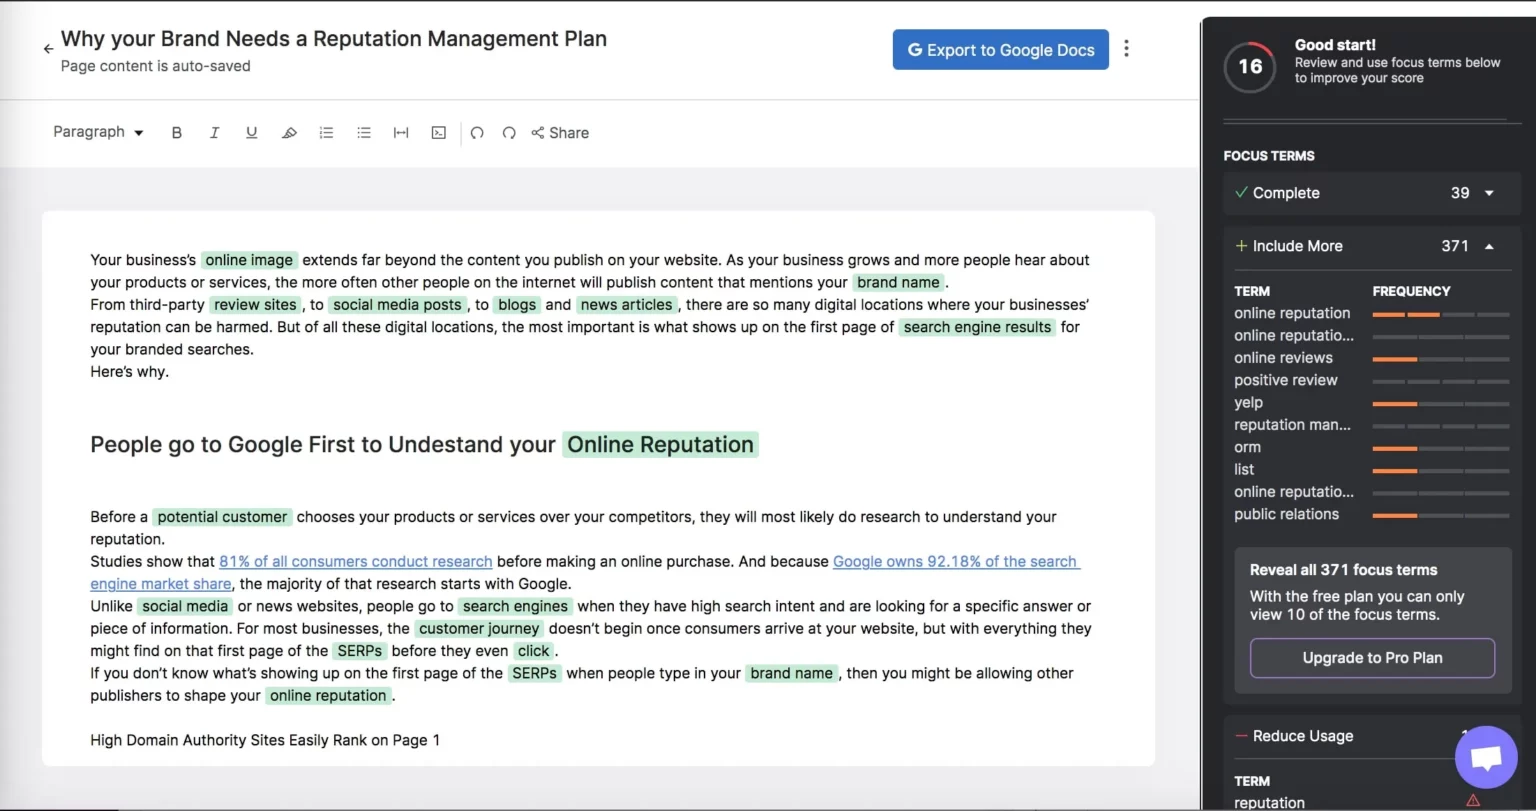Click the Share button in the toolbar
Image resolution: width=1536 pixels, height=811 pixels.
point(560,133)
